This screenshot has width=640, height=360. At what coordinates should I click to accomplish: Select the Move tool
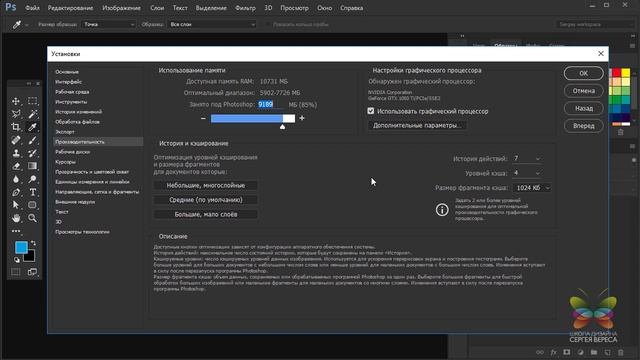pos(16,101)
